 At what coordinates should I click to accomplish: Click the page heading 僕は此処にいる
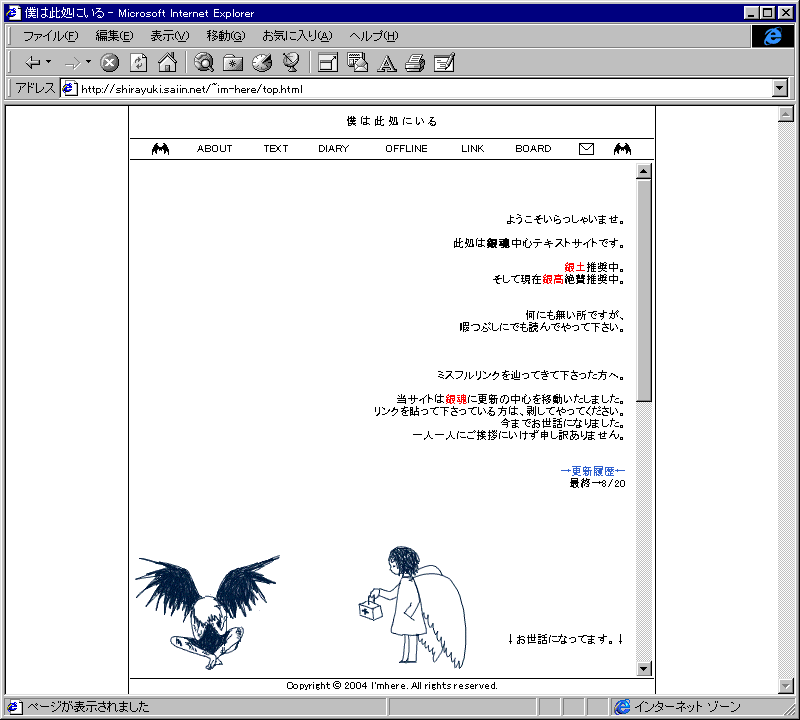click(392, 121)
